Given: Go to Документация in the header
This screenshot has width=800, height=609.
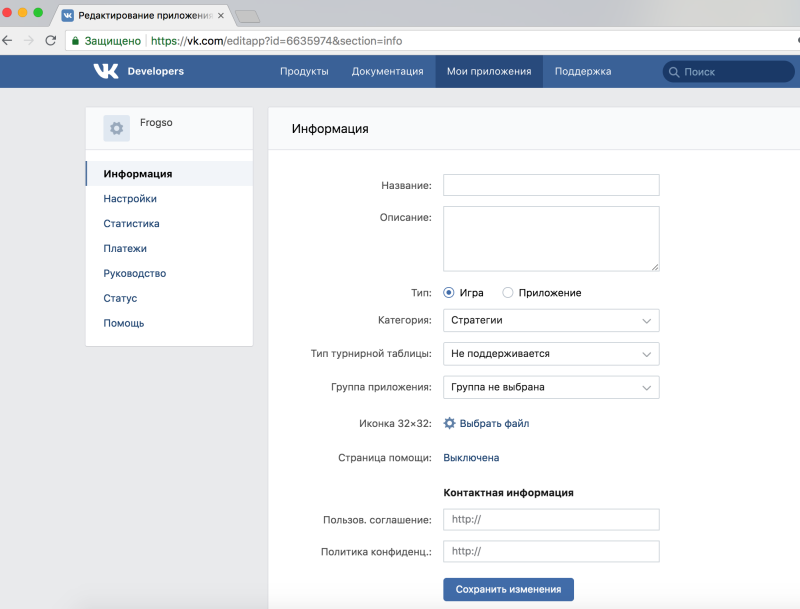Looking at the screenshot, I should pyautogui.click(x=387, y=71).
